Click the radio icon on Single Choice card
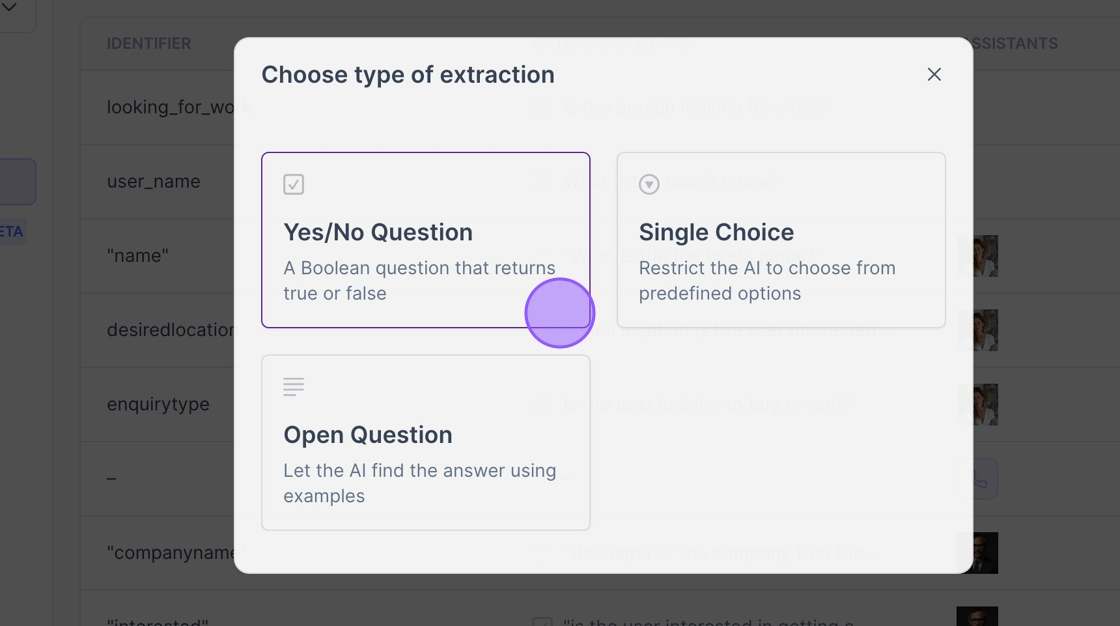The image size is (1120, 626). click(649, 184)
